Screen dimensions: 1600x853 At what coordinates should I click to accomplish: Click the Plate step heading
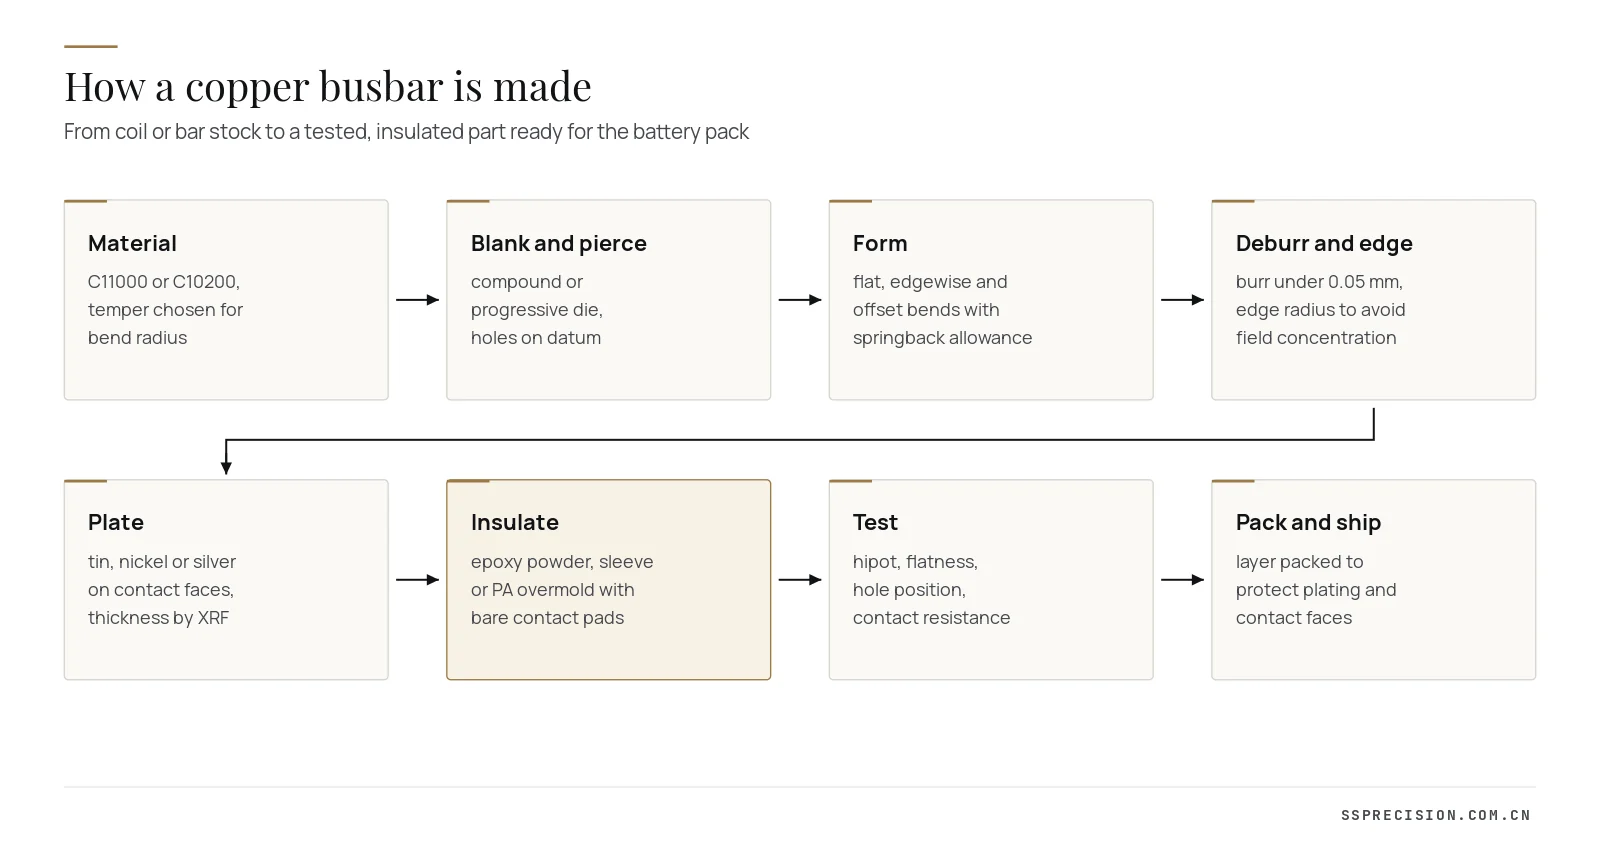click(x=116, y=523)
